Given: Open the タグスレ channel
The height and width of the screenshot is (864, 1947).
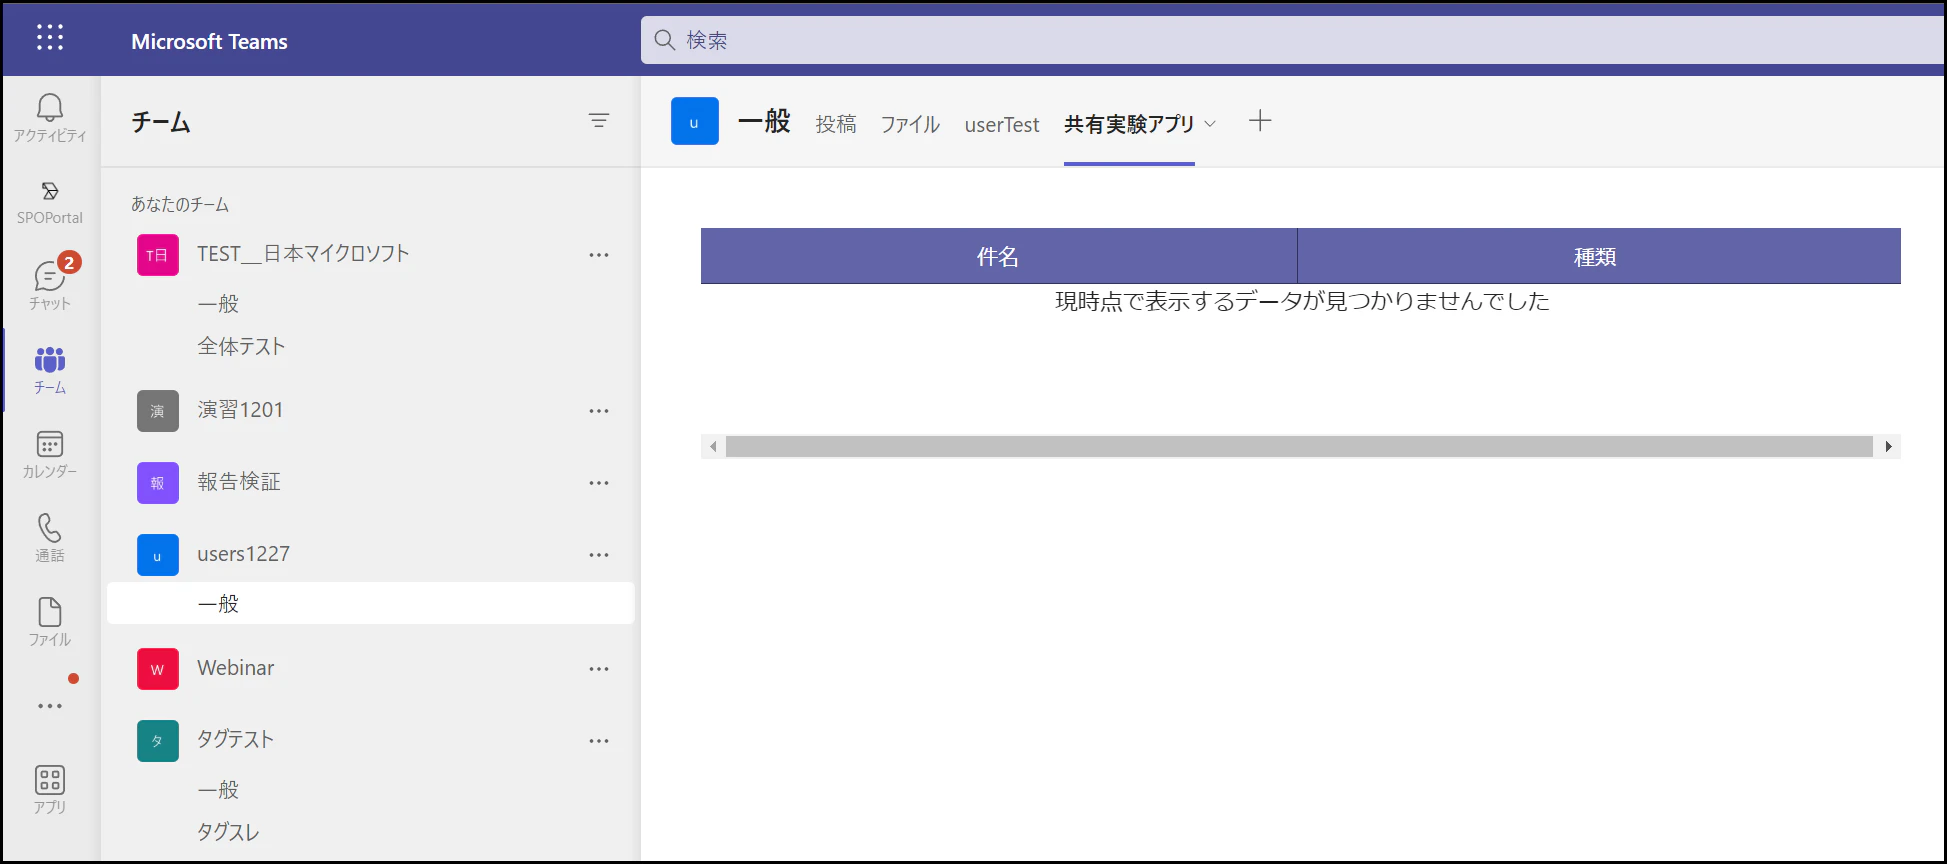Looking at the screenshot, I should point(228,832).
